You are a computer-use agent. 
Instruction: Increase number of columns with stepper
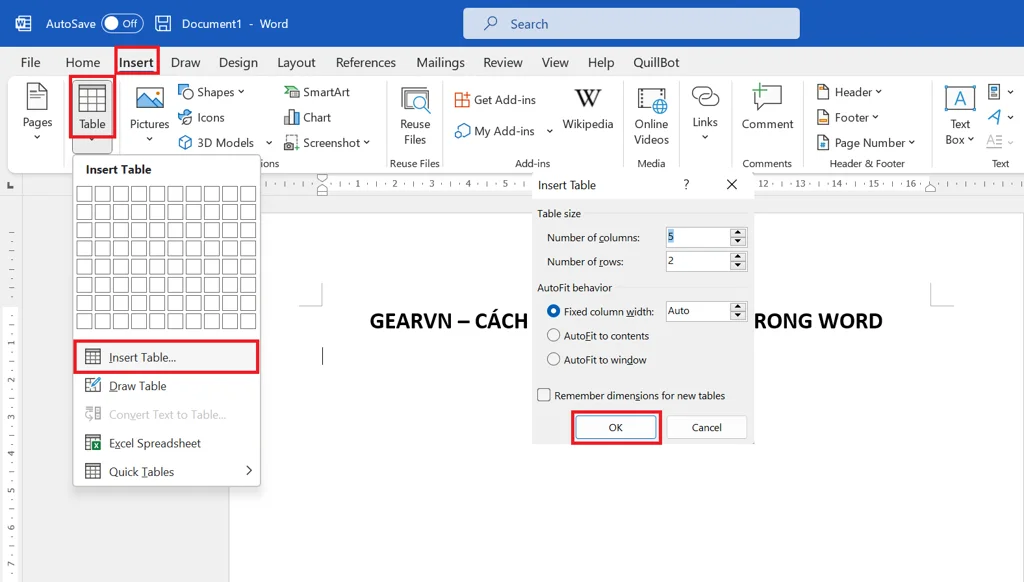point(738,232)
